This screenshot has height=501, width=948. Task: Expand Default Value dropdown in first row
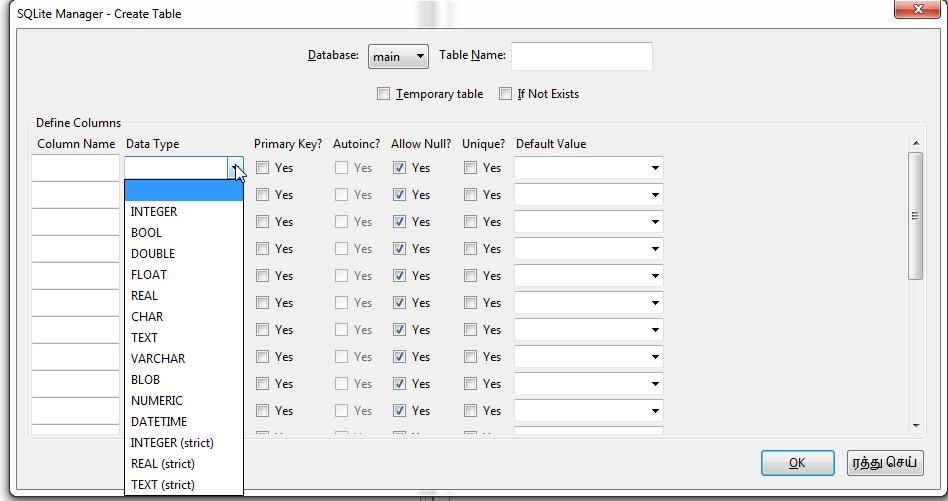point(655,168)
